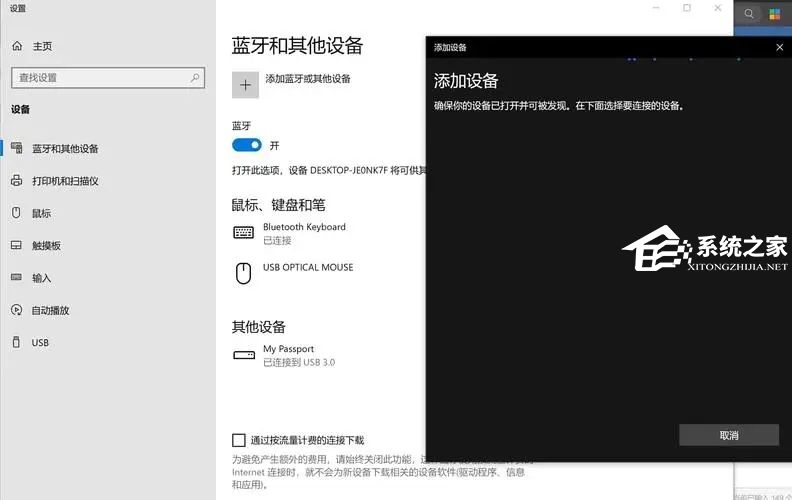The height and width of the screenshot is (500, 792).
Task: Click the 其他设备 section heading
Action: tap(259, 327)
